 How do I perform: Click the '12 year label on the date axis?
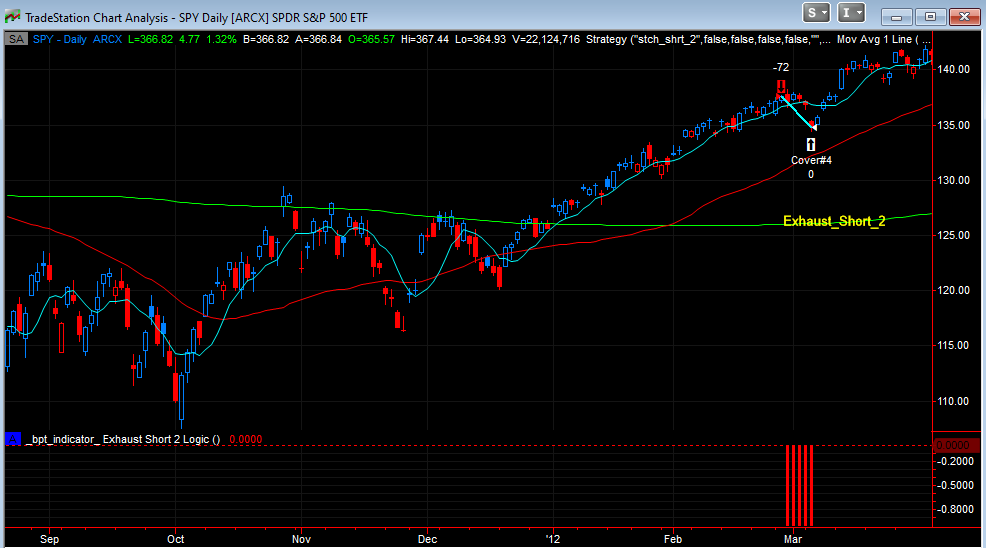pos(551,537)
